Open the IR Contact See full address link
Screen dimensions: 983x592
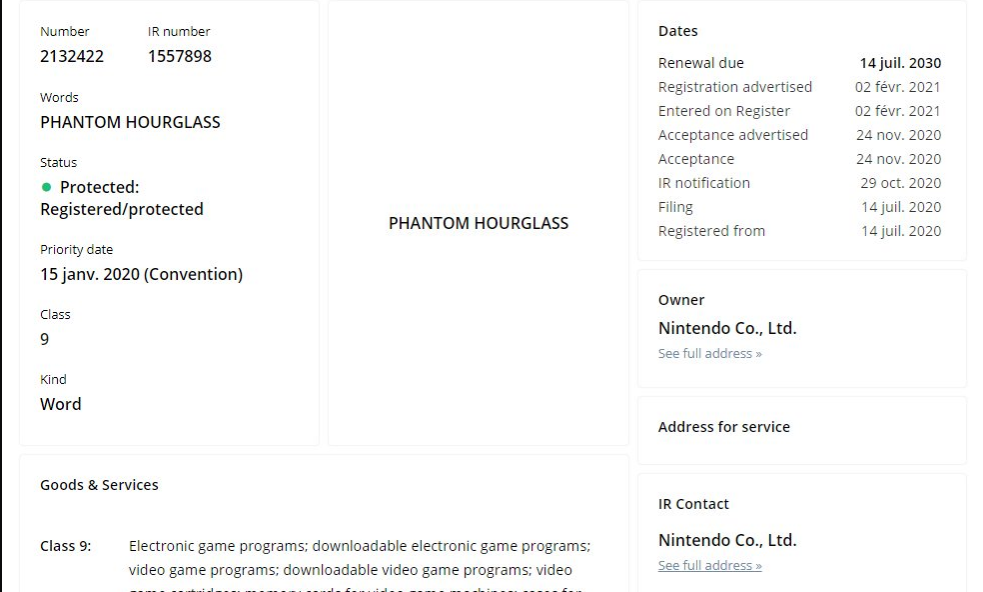coord(709,566)
